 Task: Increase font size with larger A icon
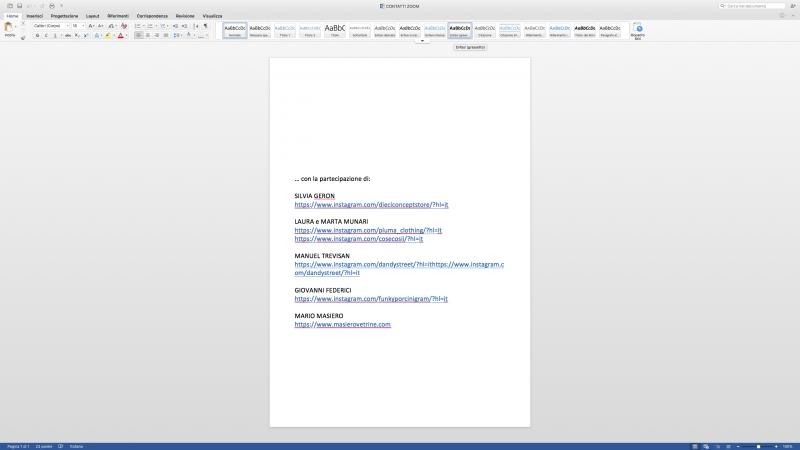[91, 26]
